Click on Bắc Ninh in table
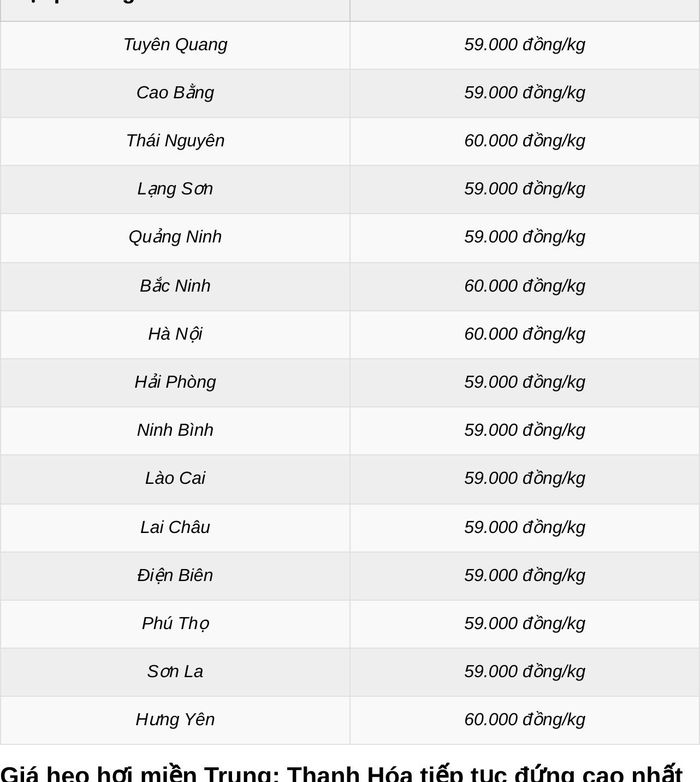Image resolution: width=700 pixels, height=782 pixels. pyautogui.click(x=175, y=286)
